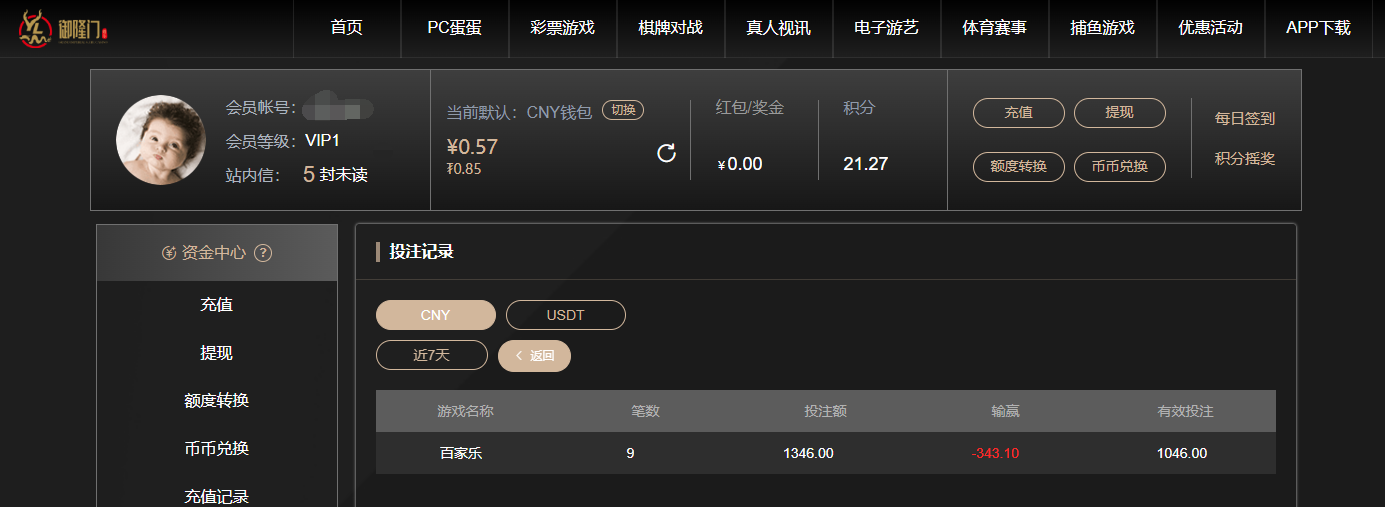Click the 百家乐 row in betting records
The height and width of the screenshot is (507, 1385).
coord(826,453)
